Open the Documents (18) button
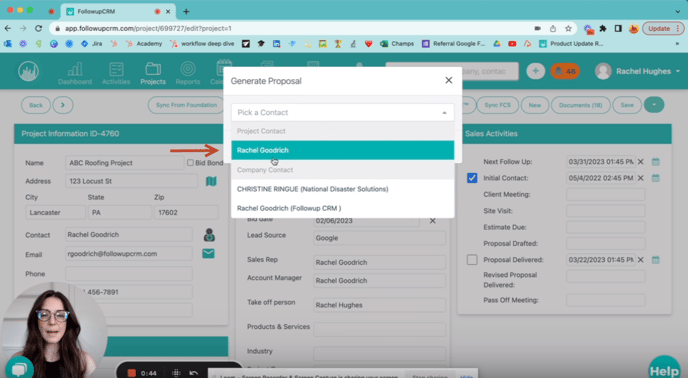The height and width of the screenshot is (378, 688). (580, 105)
